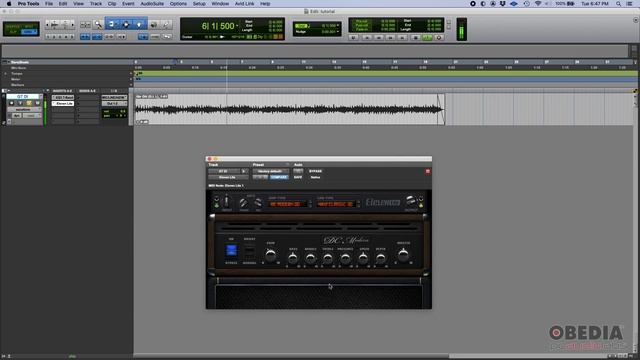The width and height of the screenshot is (640, 360).
Task: Click the Online transport button
Action: click(x=353, y=38)
